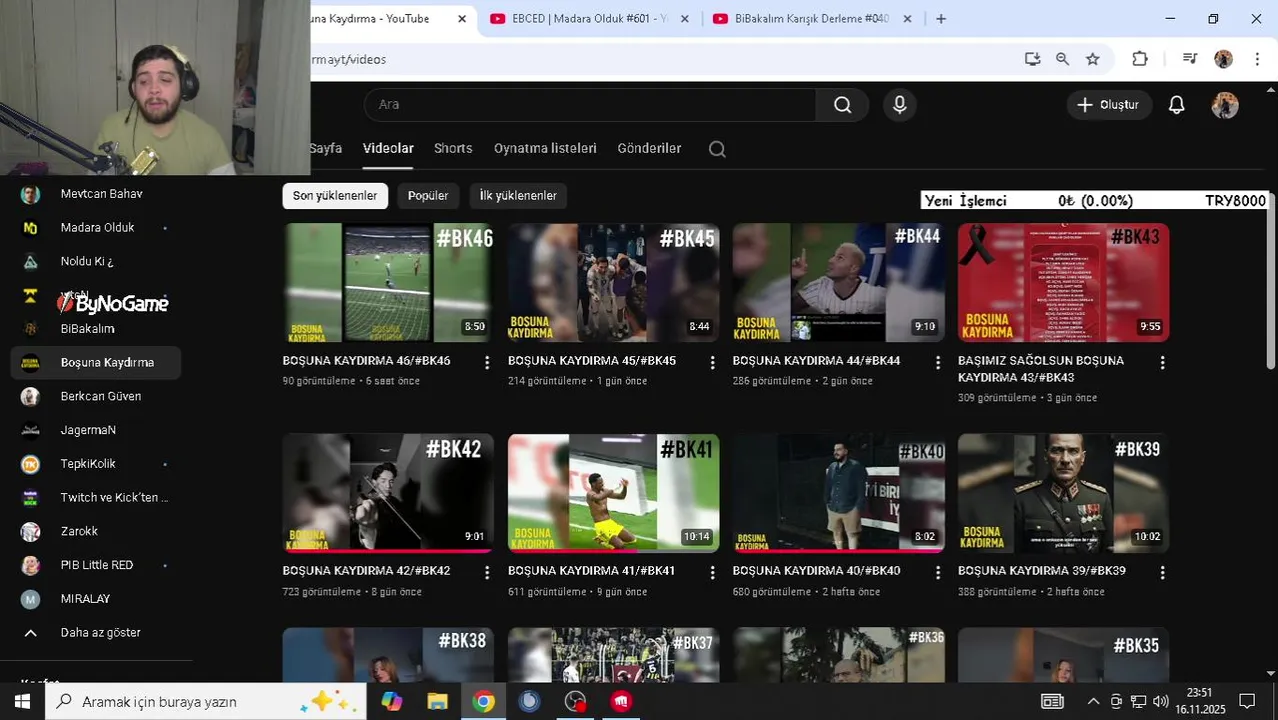Open Madara Olduk subscription
The height and width of the screenshot is (720, 1278).
point(96,228)
